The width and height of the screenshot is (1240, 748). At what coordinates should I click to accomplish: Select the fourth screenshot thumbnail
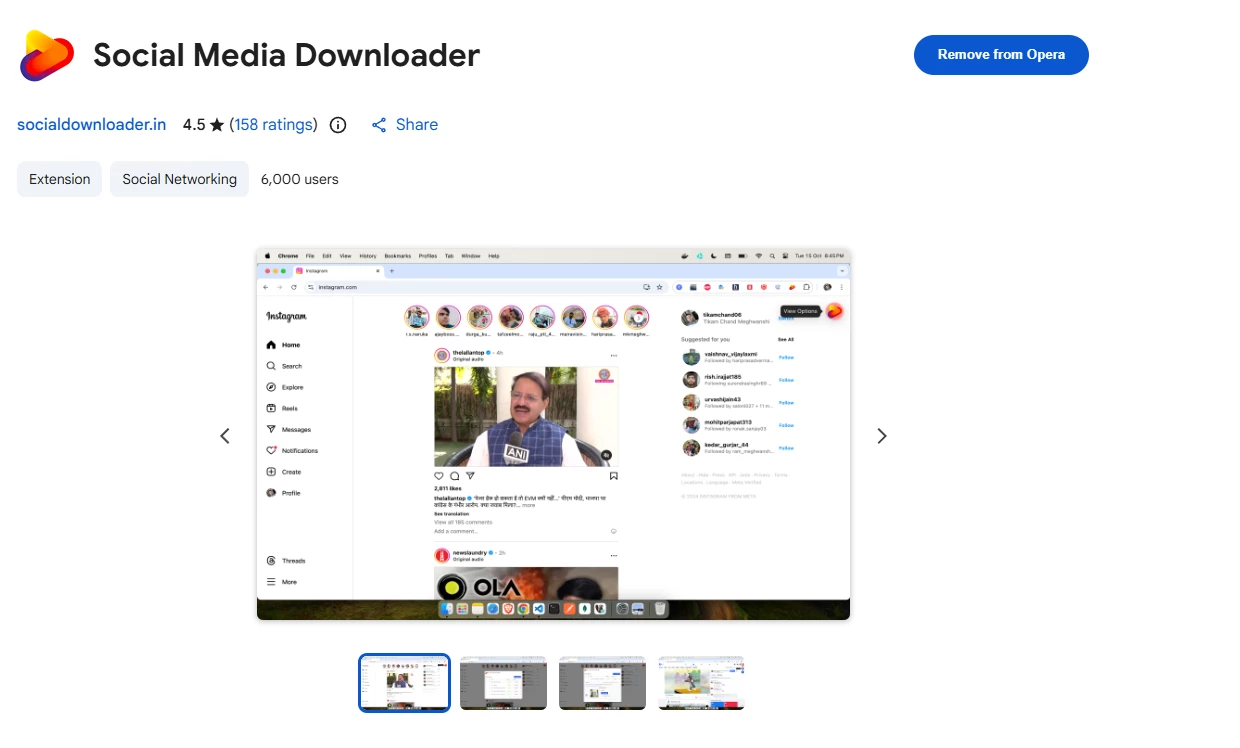(x=701, y=683)
